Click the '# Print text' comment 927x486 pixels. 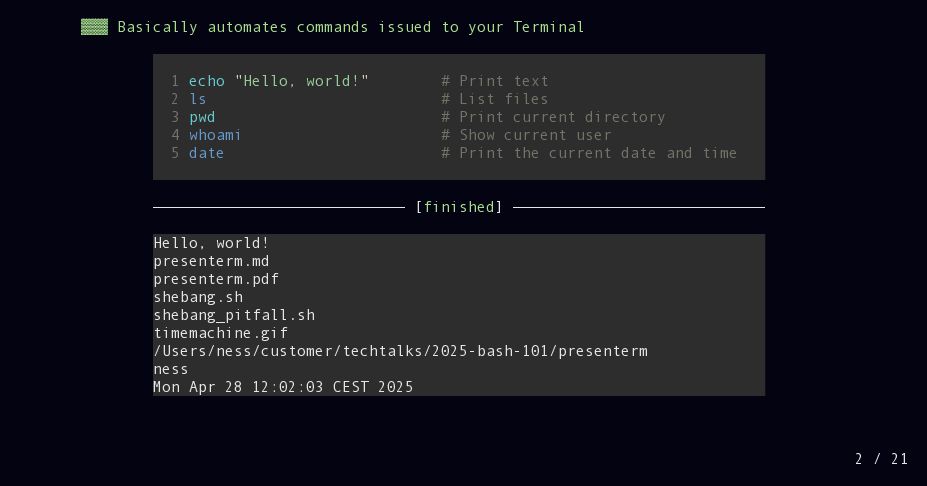pos(495,81)
